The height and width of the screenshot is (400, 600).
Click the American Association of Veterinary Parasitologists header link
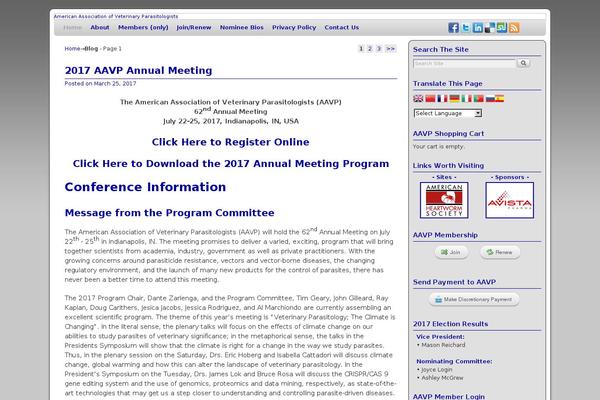coord(116,16)
